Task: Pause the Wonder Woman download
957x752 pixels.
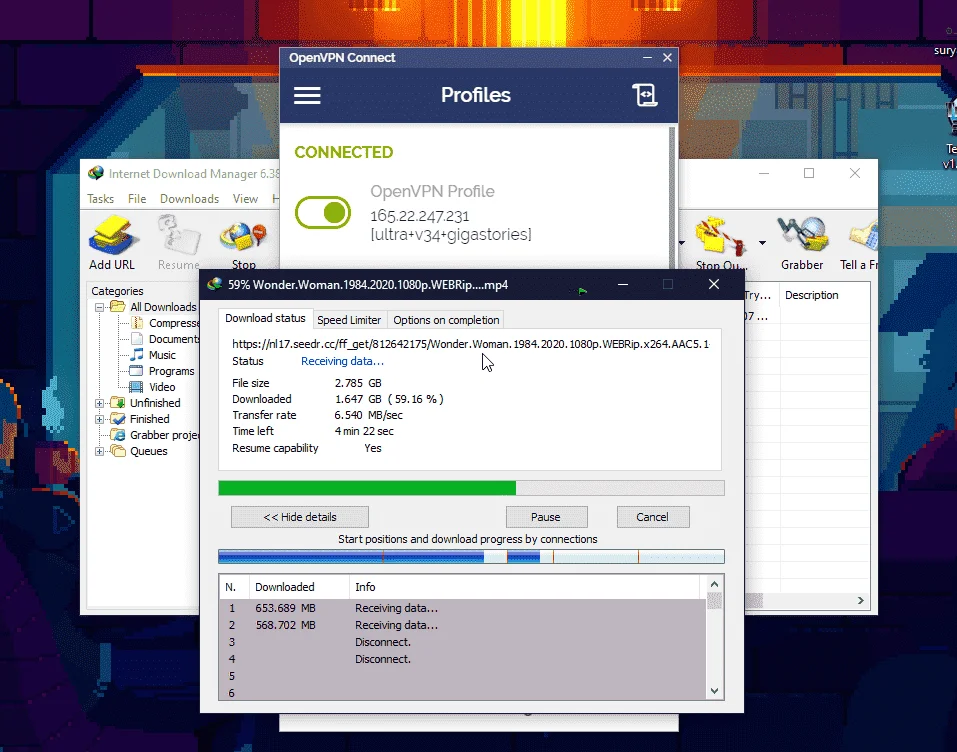Action: coord(546,517)
